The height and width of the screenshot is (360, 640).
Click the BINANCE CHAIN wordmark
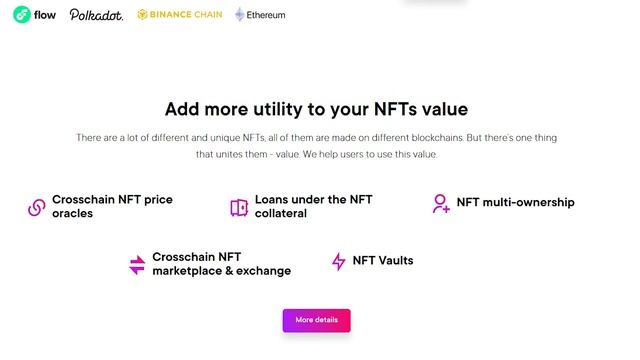point(186,14)
